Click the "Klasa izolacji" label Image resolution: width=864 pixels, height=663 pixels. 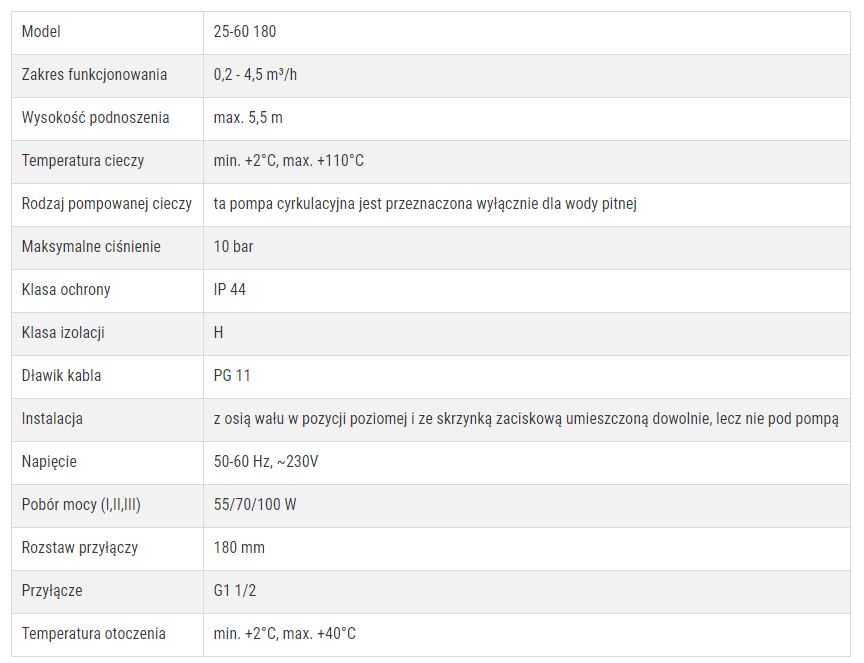pyautogui.click(x=63, y=333)
